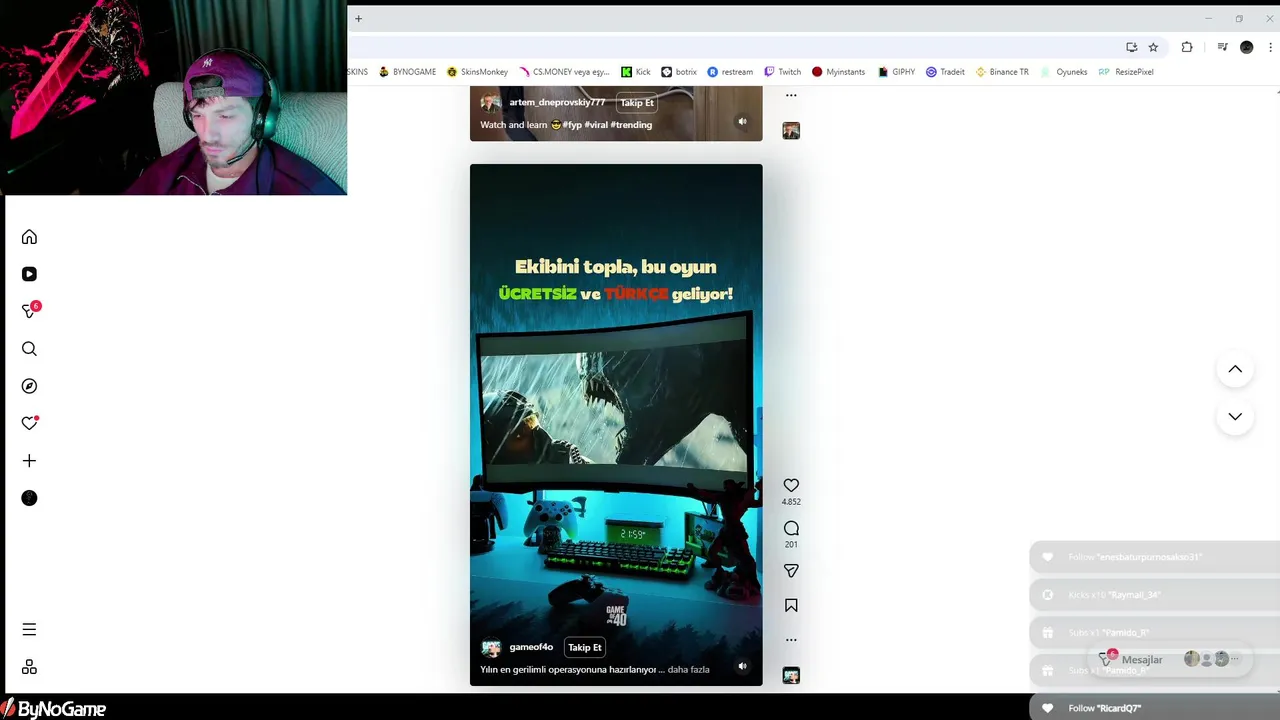This screenshot has height=720, width=1280.
Task: Go to previous reel with up arrow
Action: 1235,369
